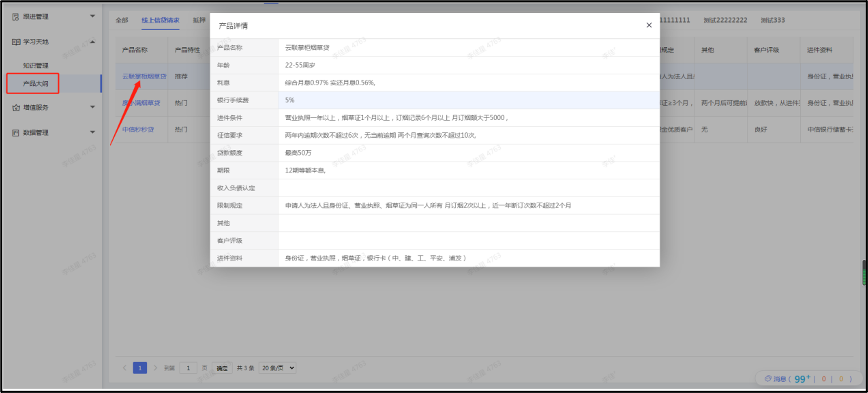The image size is (868, 393).
Task: Click the 数据管理 sidebar icon
Action: click(16, 133)
